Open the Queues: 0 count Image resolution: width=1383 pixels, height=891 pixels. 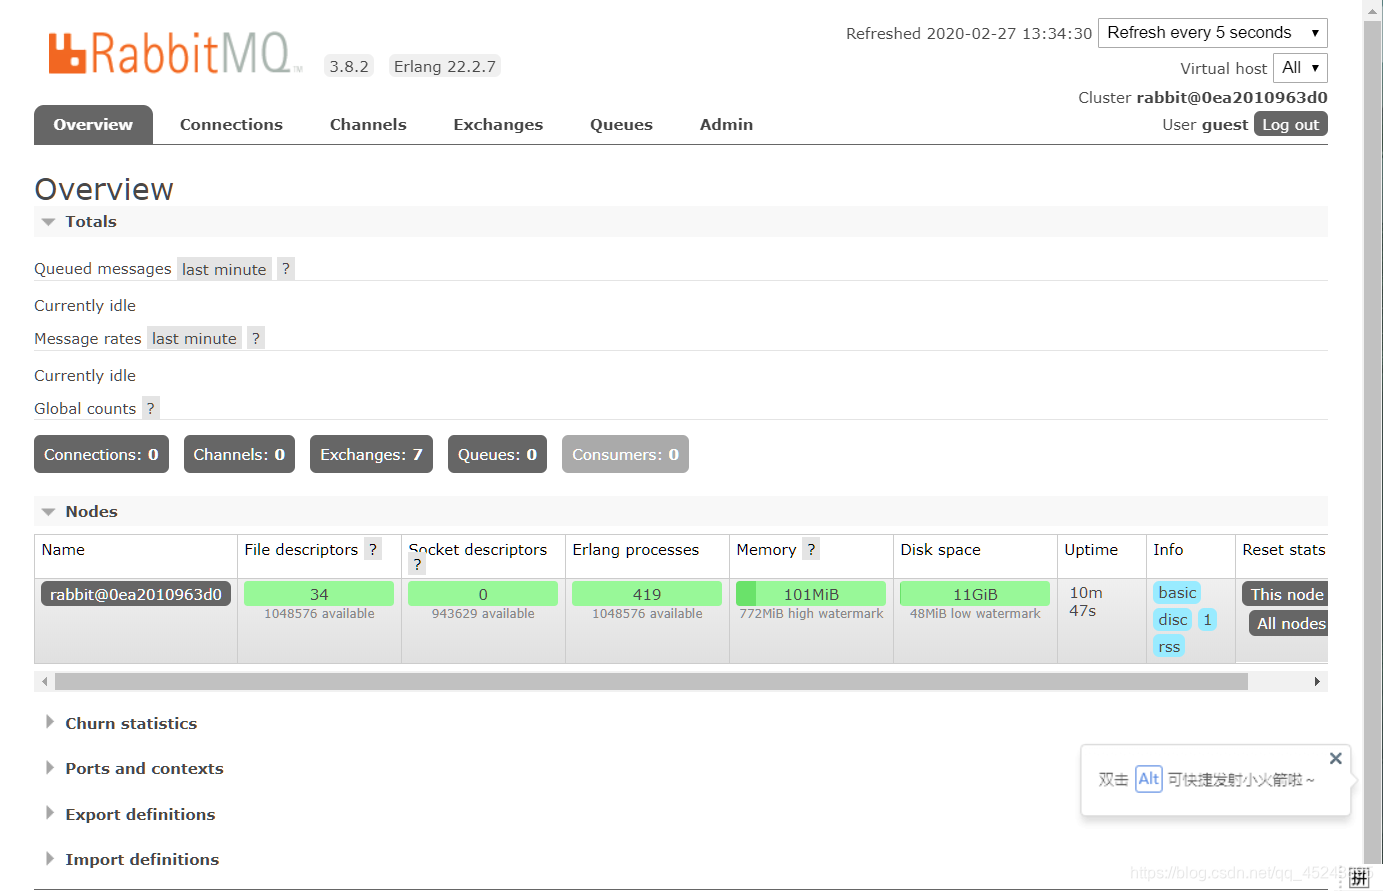click(497, 454)
